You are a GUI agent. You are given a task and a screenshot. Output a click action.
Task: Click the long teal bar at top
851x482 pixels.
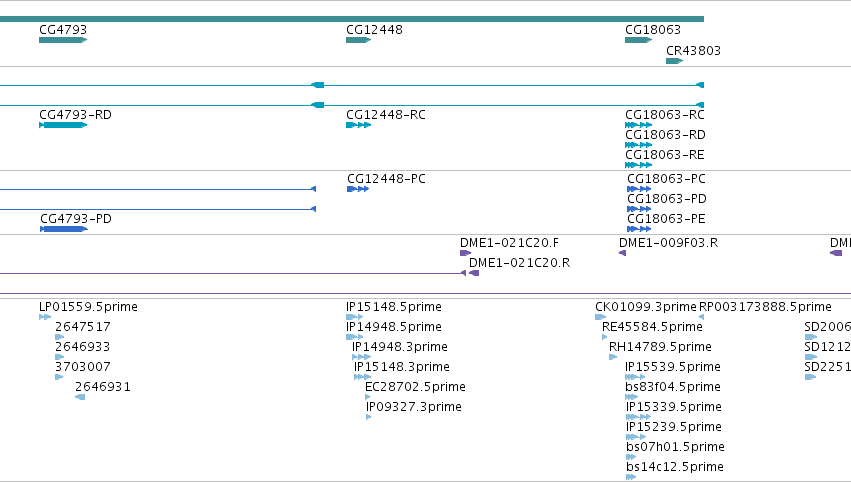pyautogui.click(x=352, y=19)
